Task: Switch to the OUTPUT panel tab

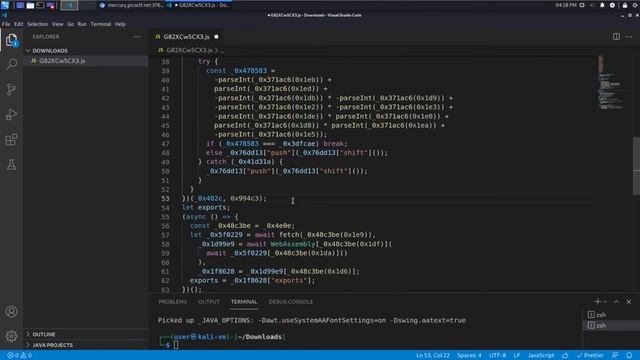Action: tap(209, 302)
